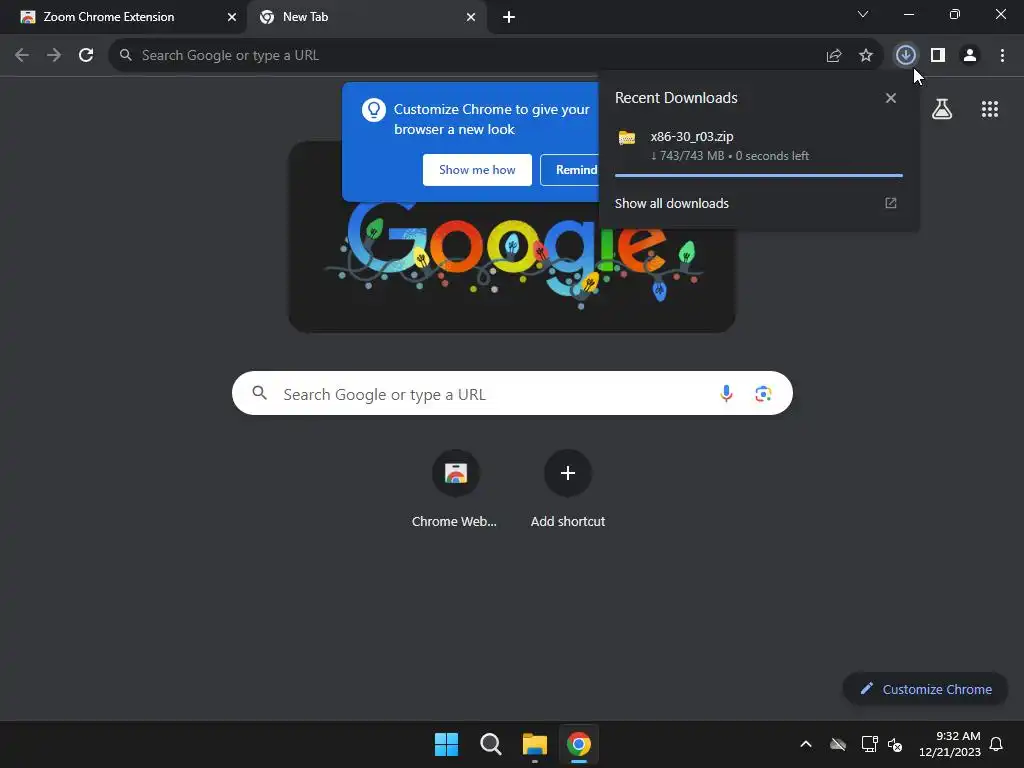
Task: Open the Google apps grid
Action: tap(990, 109)
